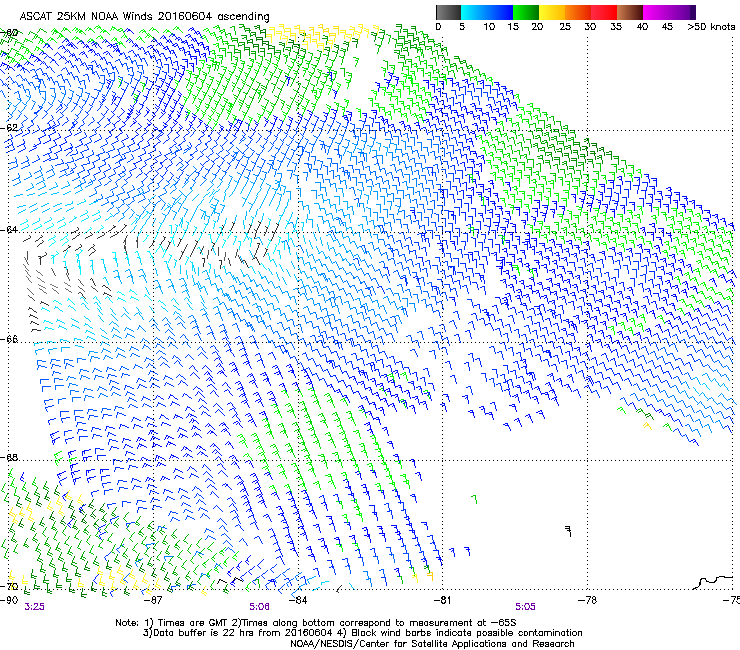Screen dimensions: 740x650
Task: Pick the brown 35–40 knots legend segment
Action: click(x=630, y=12)
